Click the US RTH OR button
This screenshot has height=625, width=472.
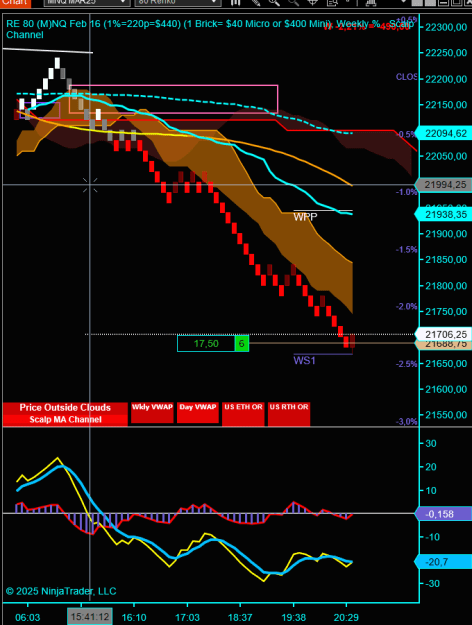[x=289, y=413]
